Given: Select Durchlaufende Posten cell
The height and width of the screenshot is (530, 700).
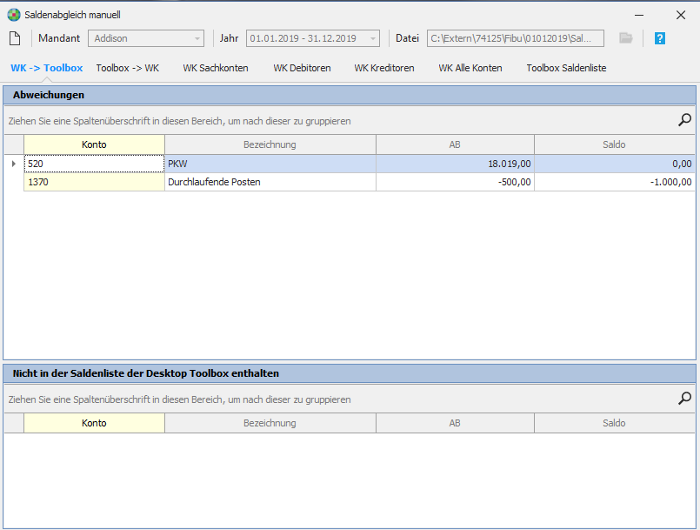Looking at the screenshot, I should pyautogui.click(x=270, y=182).
